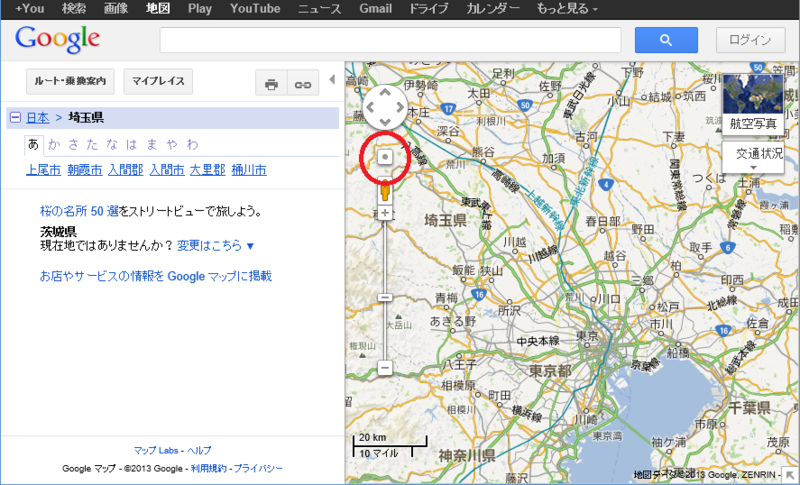Screen dimensions: 800x485
Task: Open the マップ Labs link
Action: tap(156, 450)
